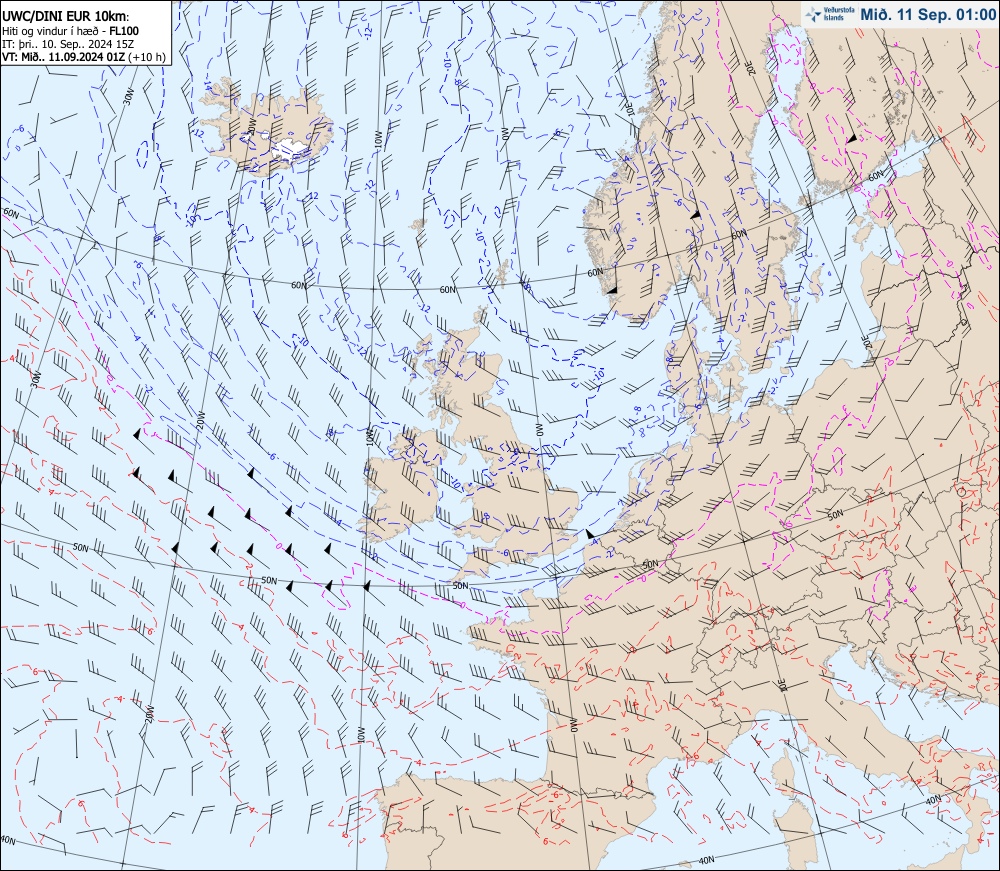The image size is (1000, 871).
Task: Click the '10E' label over northern Italy
Action: 782,685
